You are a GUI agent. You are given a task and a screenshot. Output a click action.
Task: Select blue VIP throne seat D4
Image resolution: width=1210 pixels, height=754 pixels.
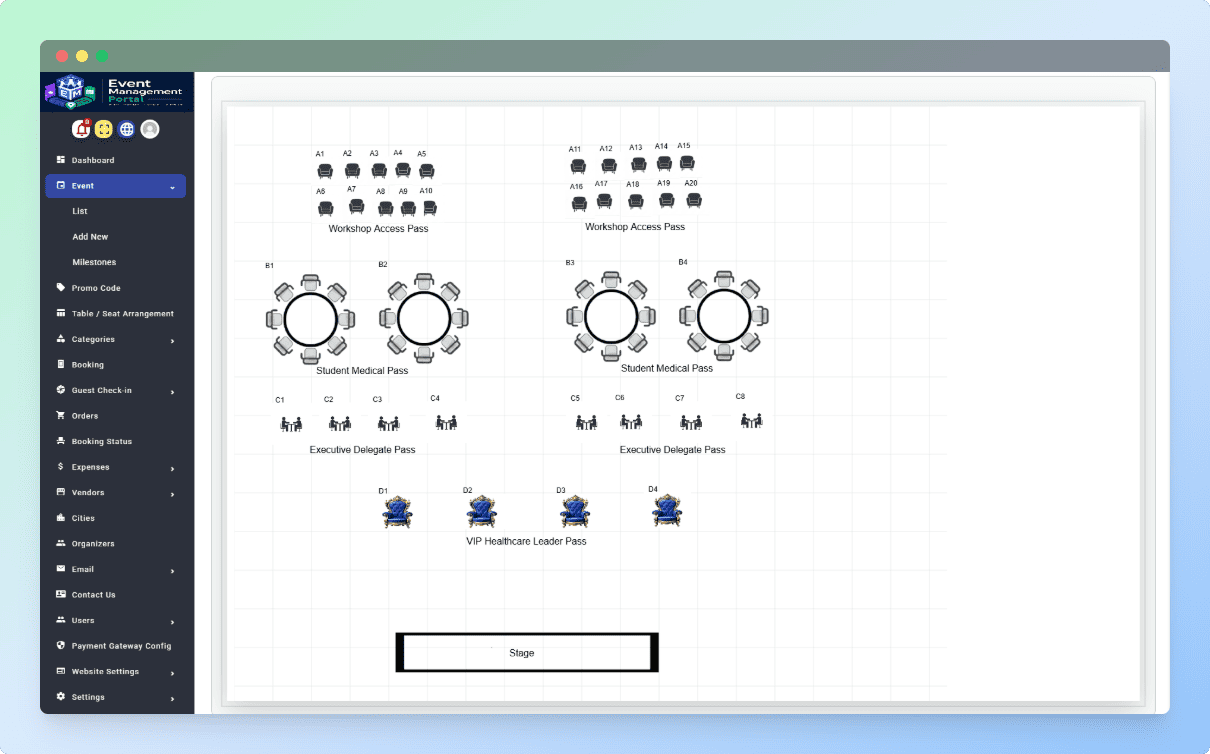[x=667, y=511]
